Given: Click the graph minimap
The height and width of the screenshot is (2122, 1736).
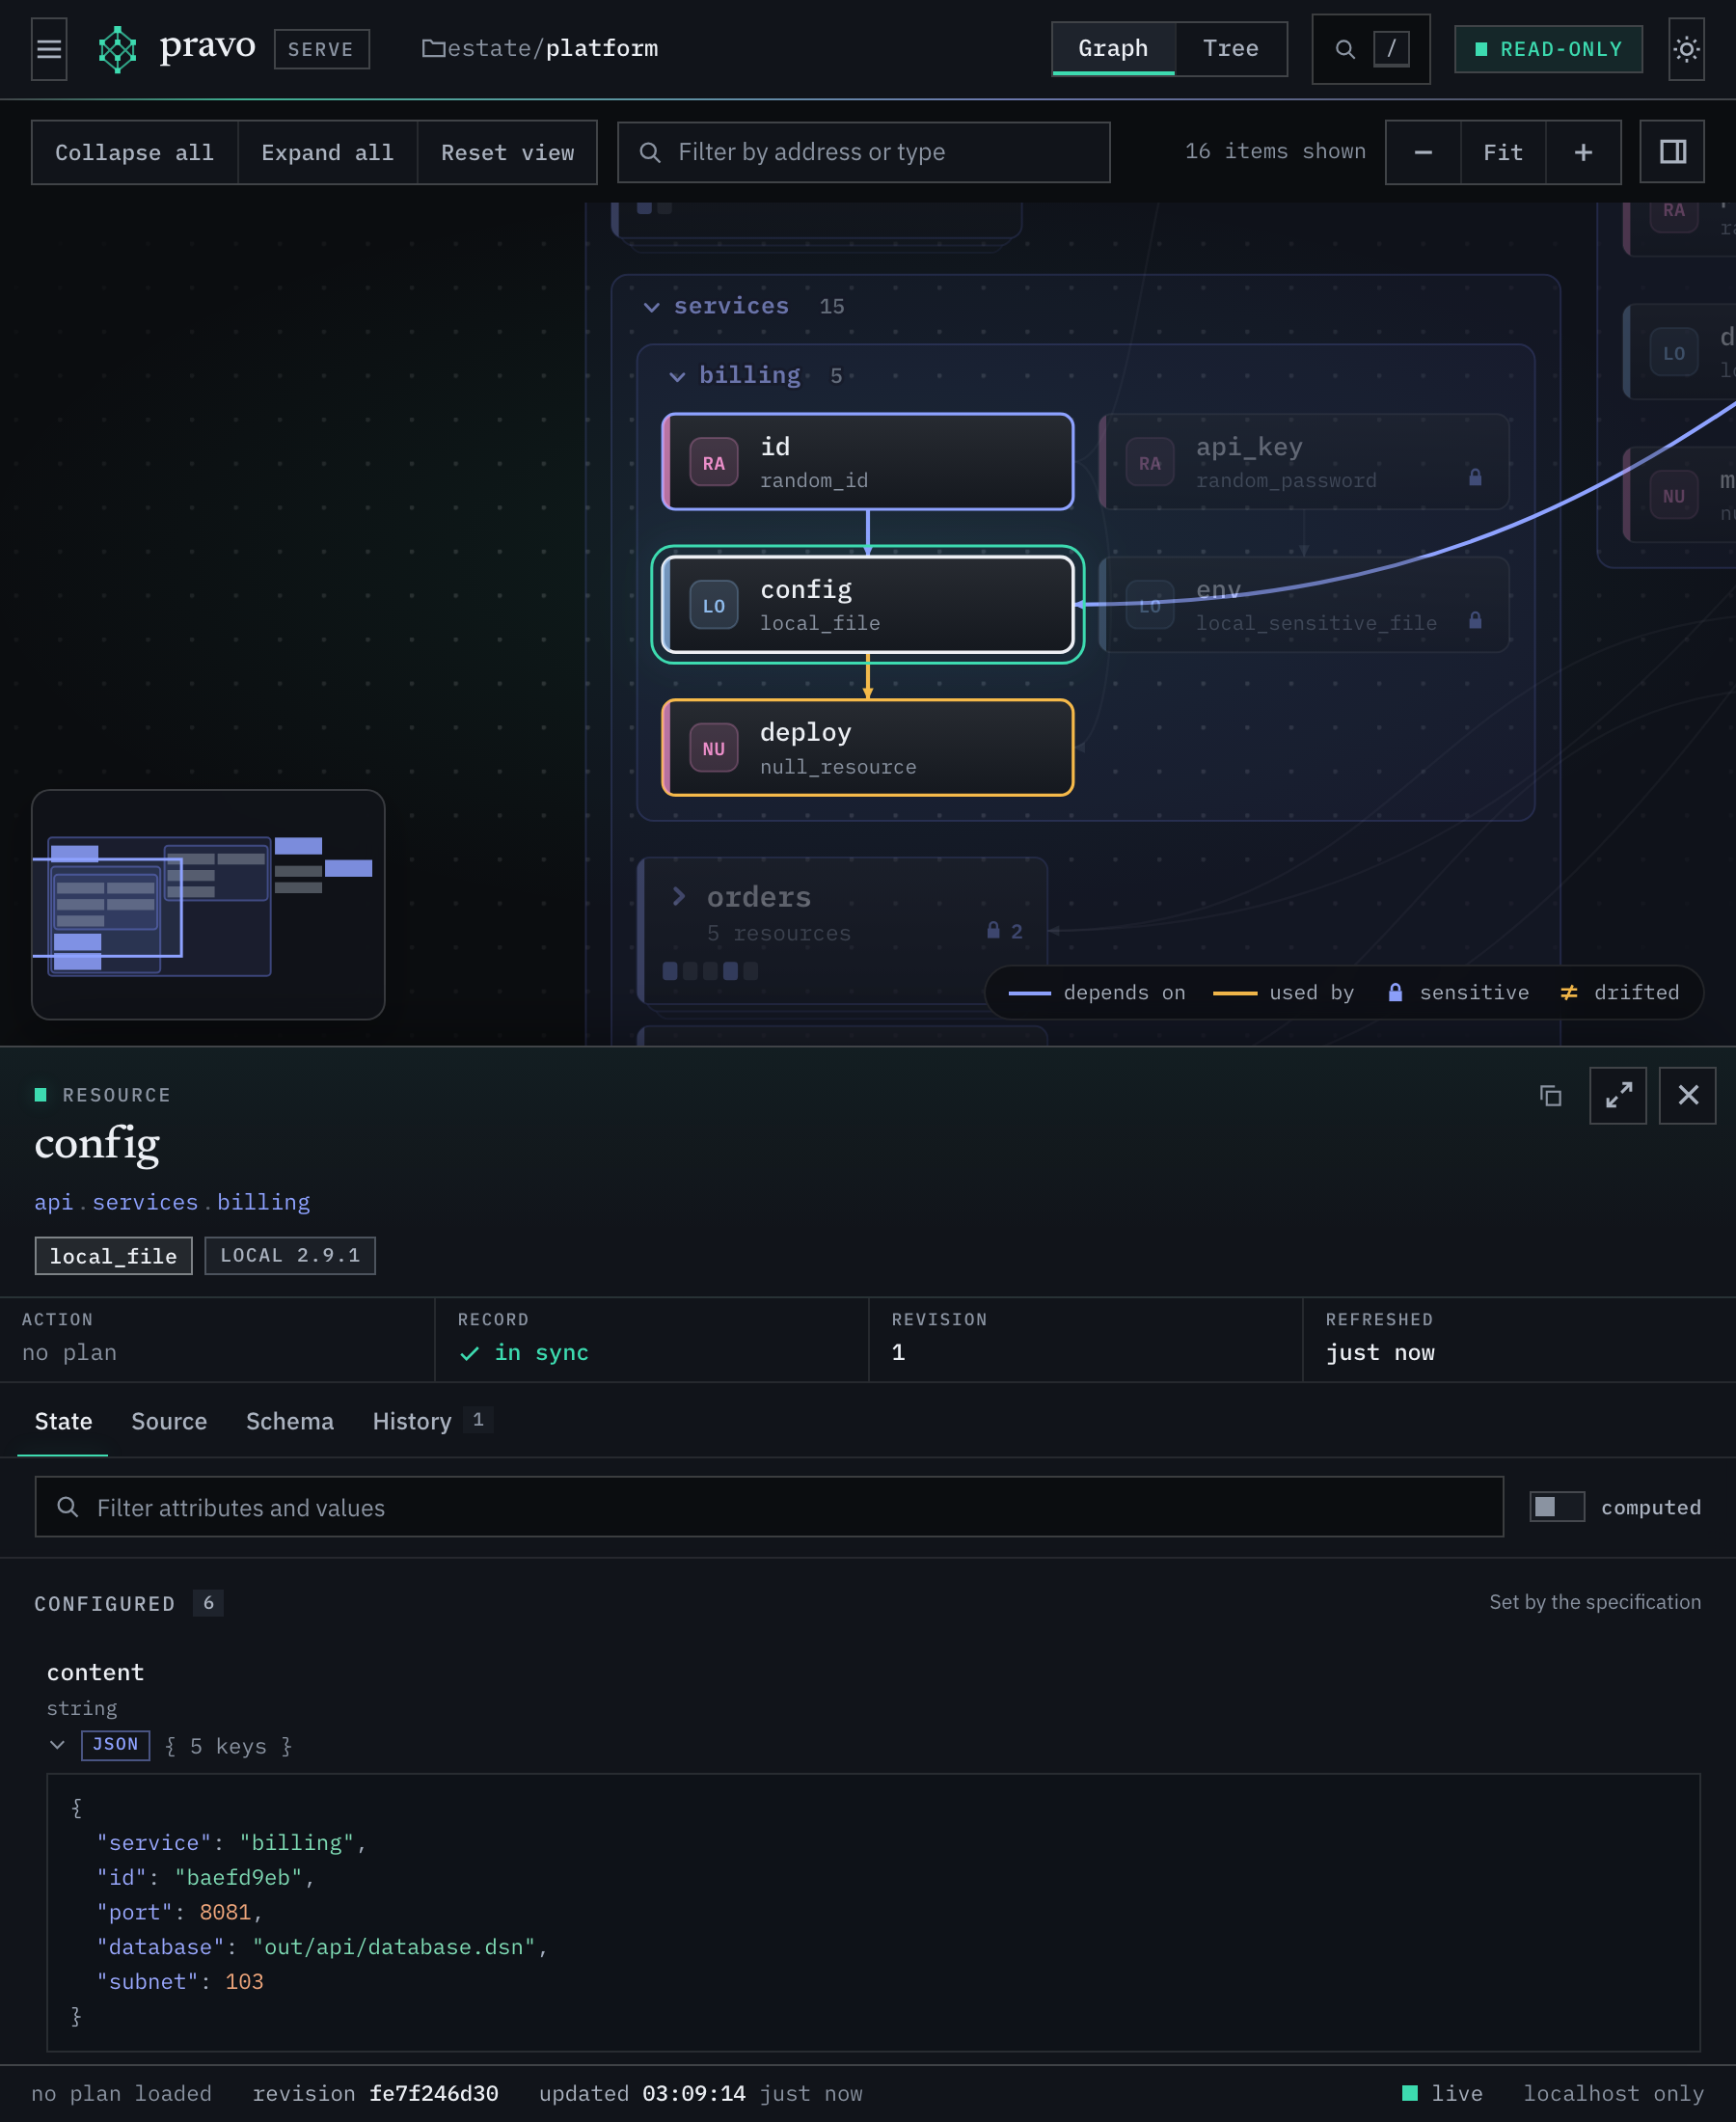Looking at the screenshot, I should (208, 905).
